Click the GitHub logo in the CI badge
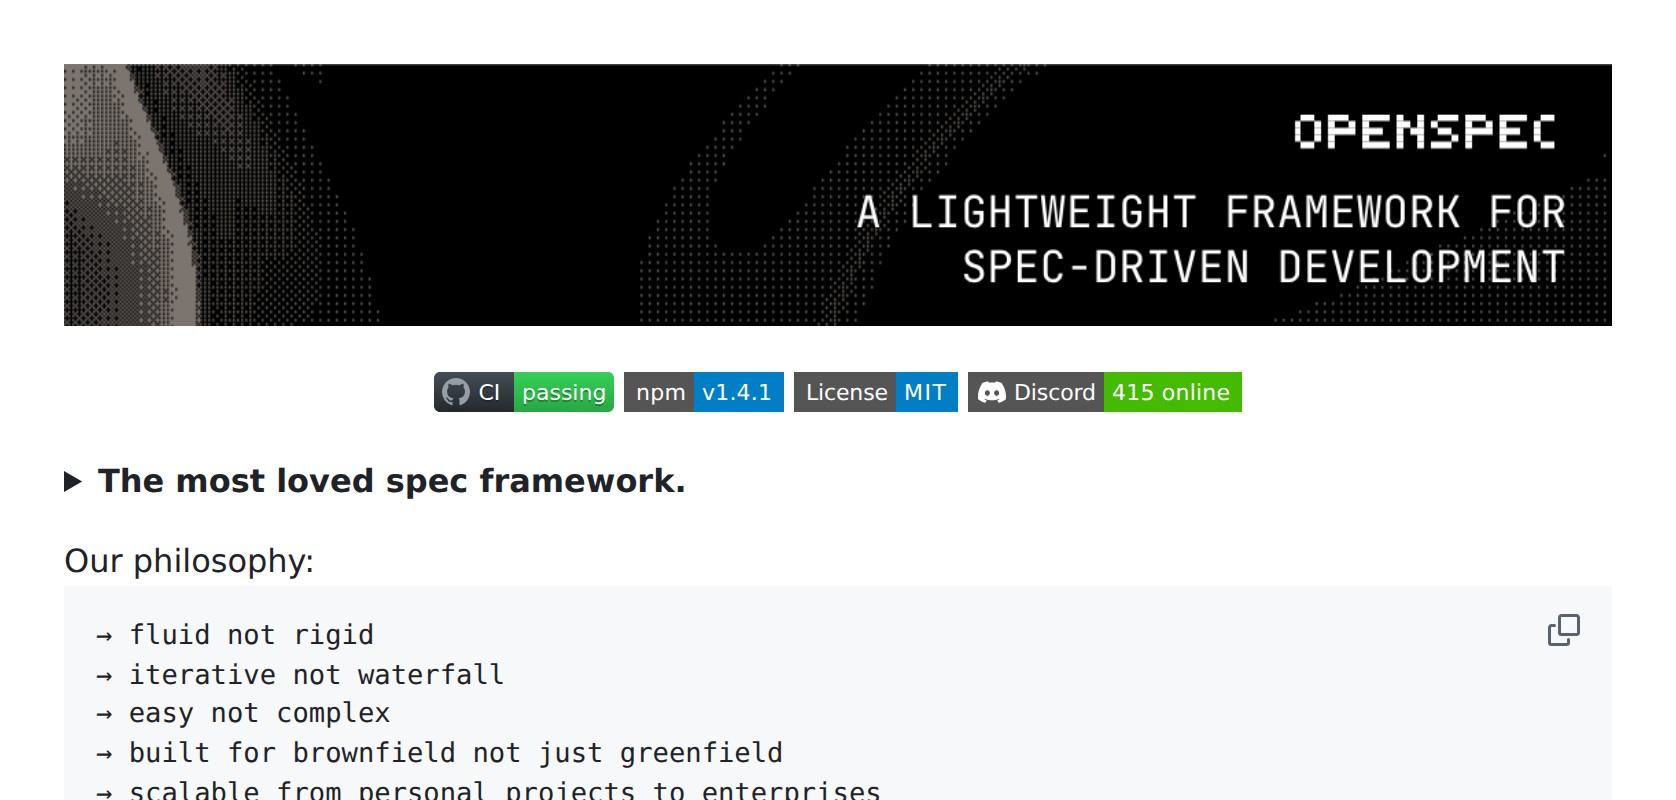This screenshot has width=1676, height=800. point(456,392)
